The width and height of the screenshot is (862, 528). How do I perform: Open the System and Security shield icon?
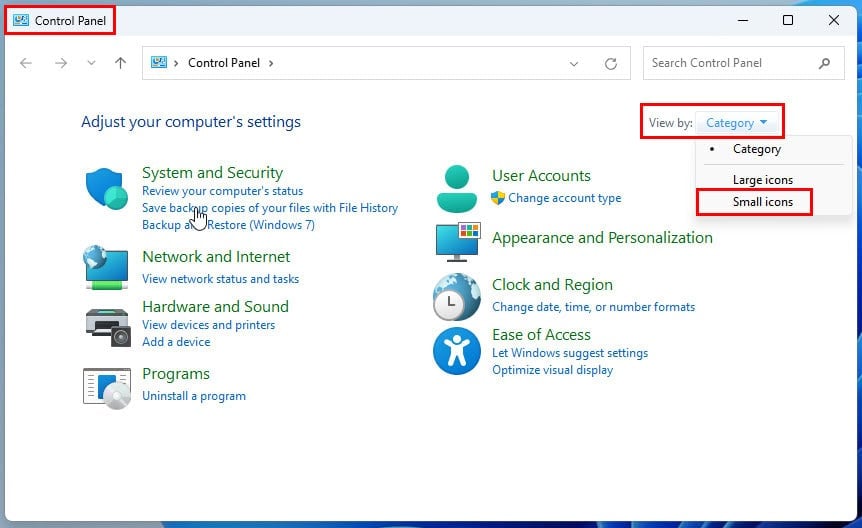(x=107, y=189)
